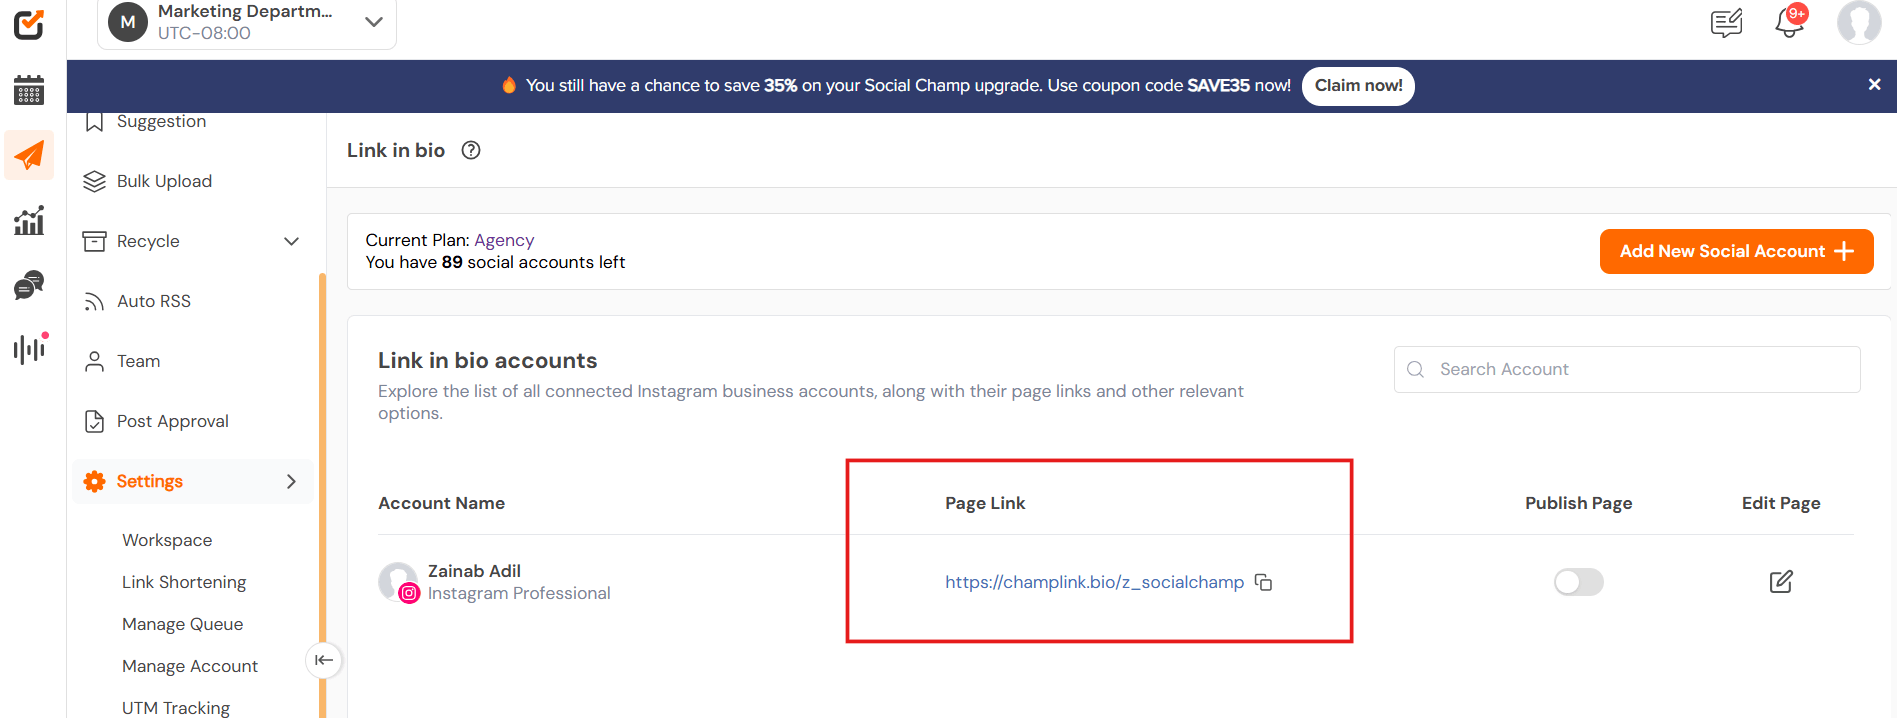This screenshot has width=1897, height=718.
Task: Click Add New Social Account button
Action: (x=1737, y=251)
